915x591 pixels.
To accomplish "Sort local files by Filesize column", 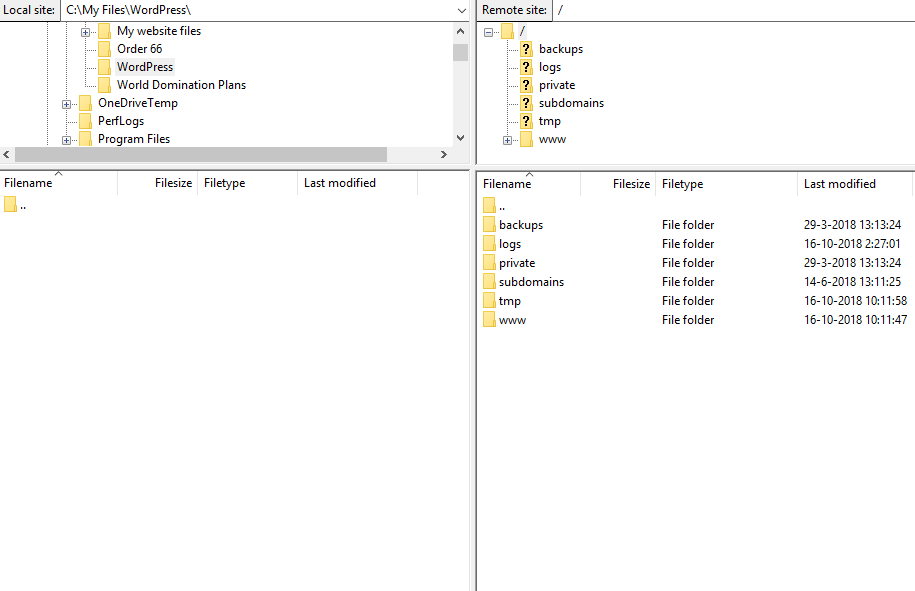I will click(158, 183).
